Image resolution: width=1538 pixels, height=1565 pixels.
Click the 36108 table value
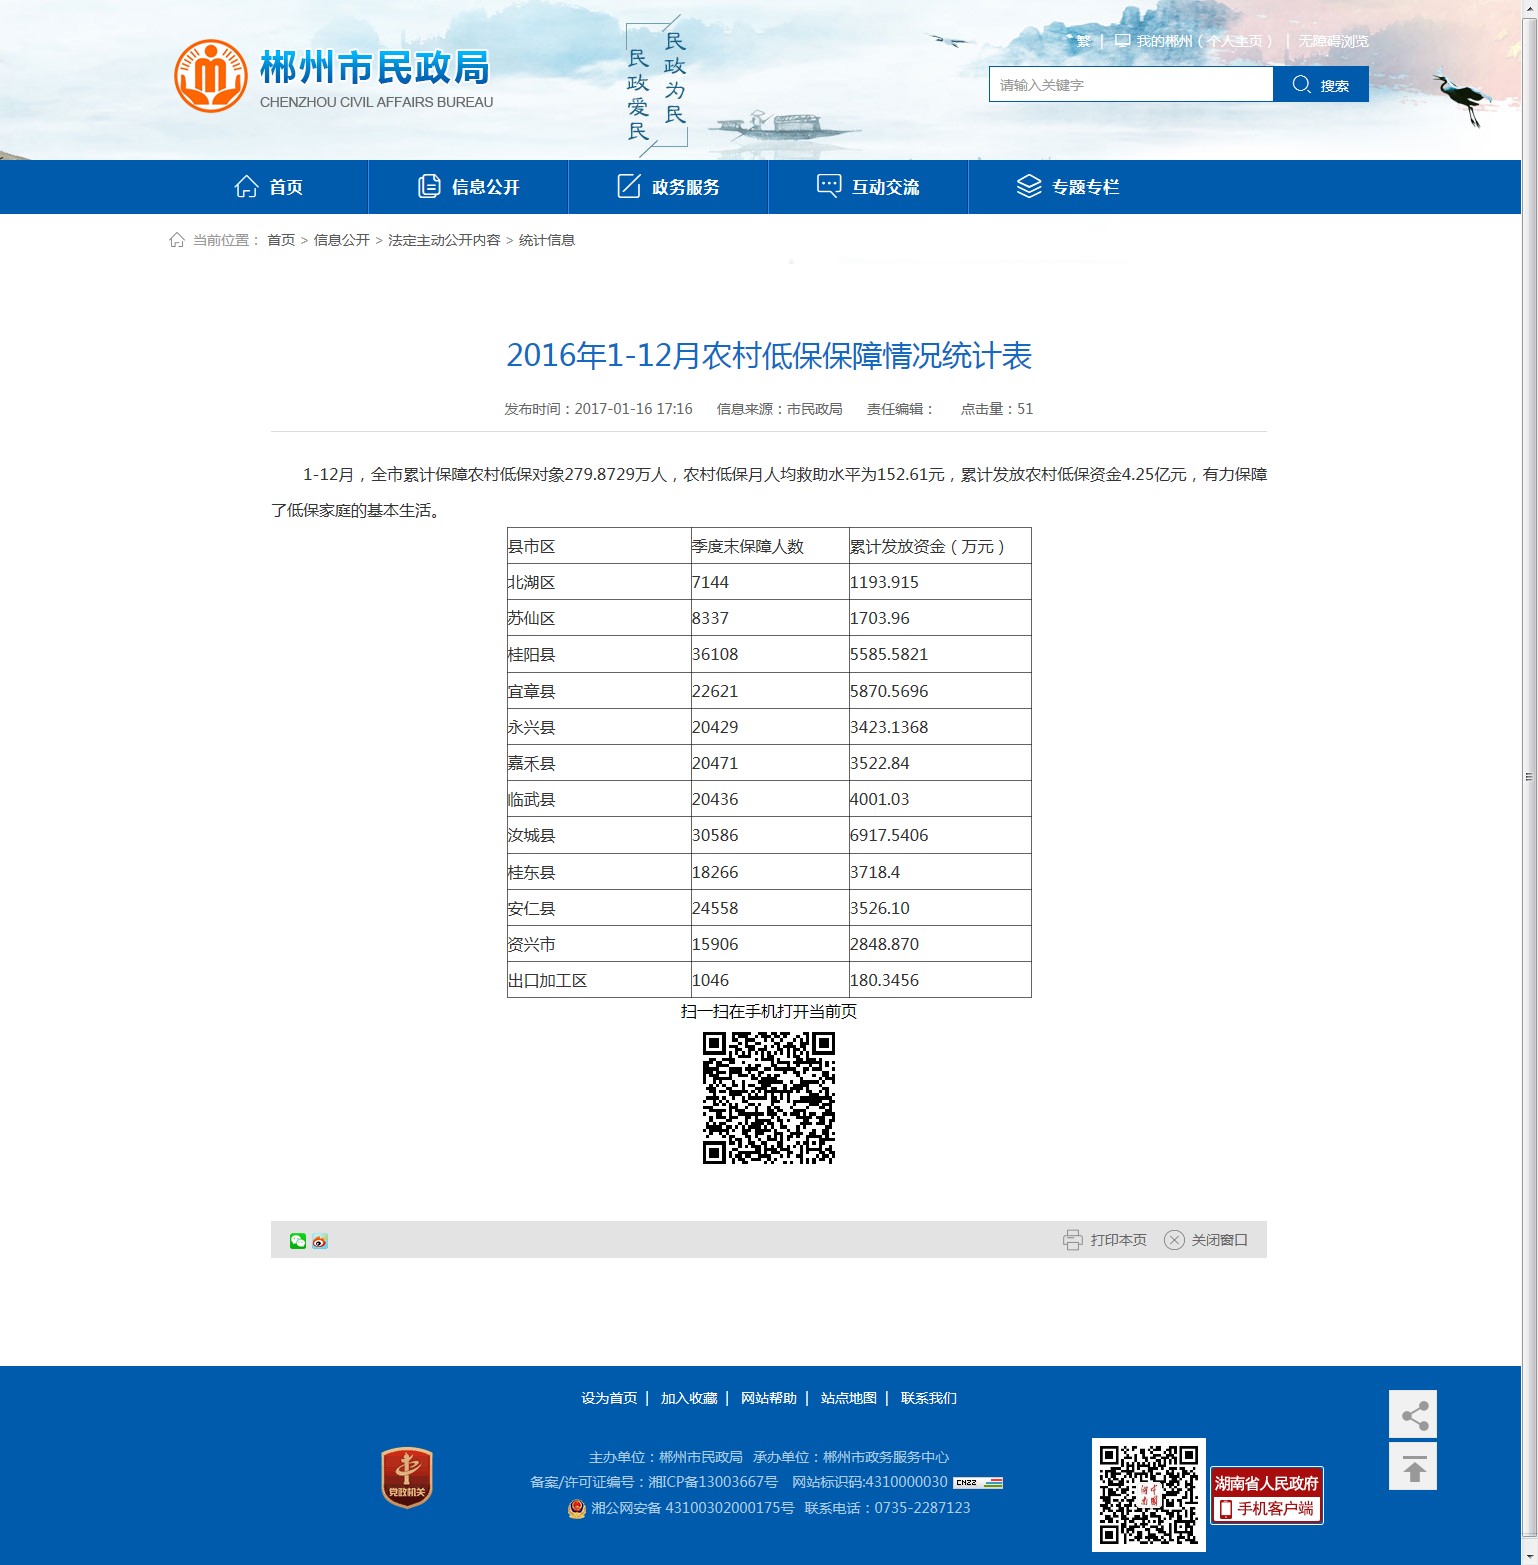click(715, 654)
